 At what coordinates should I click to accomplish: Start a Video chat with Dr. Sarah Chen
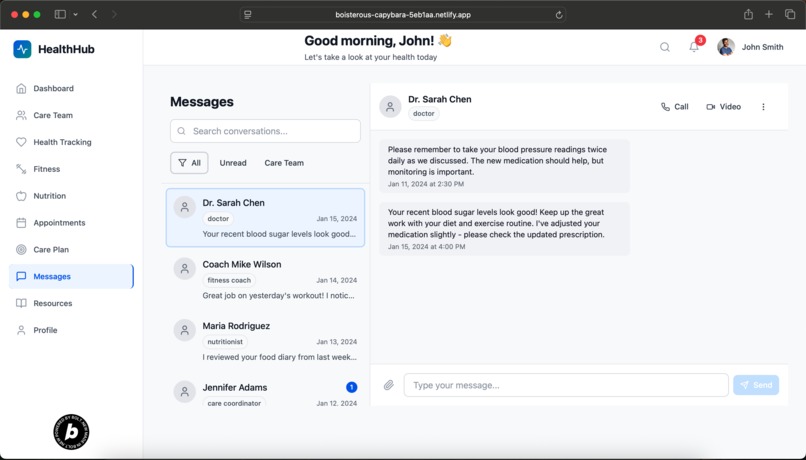(x=723, y=106)
